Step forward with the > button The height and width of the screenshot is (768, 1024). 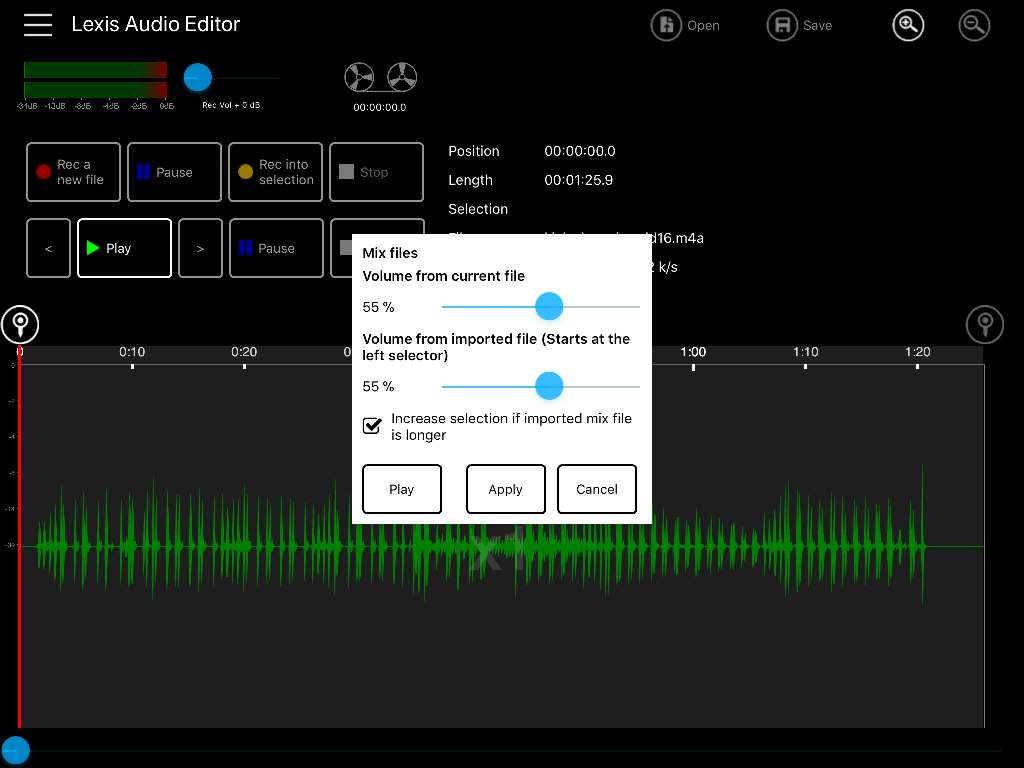[x=200, y=248]
